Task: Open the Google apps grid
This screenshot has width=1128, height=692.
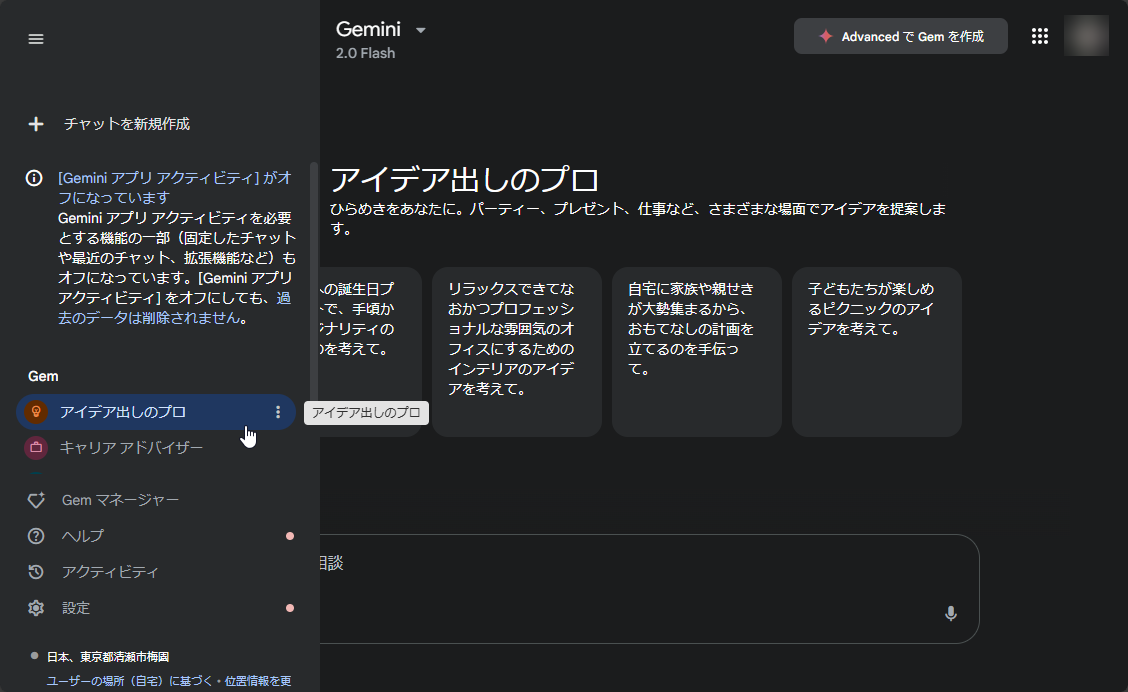Action: (1040, 36)
